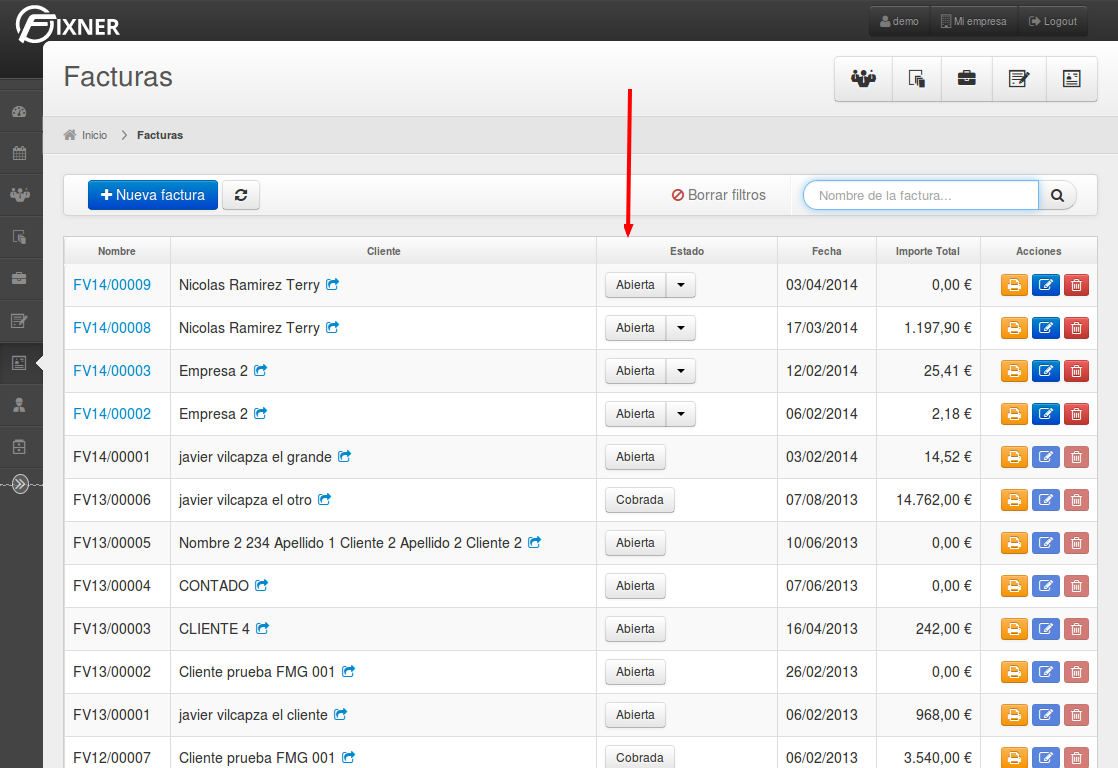1118x768 pixels.
Task: Click Cobrada status button for FV13/00006
Action: (x=640, y=500)
